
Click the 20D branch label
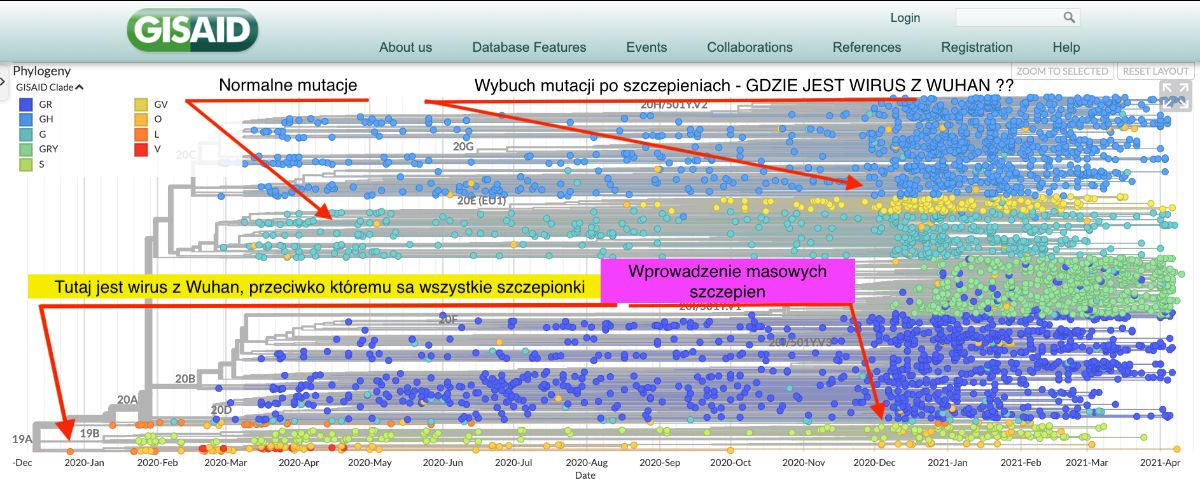pos(221,410)
